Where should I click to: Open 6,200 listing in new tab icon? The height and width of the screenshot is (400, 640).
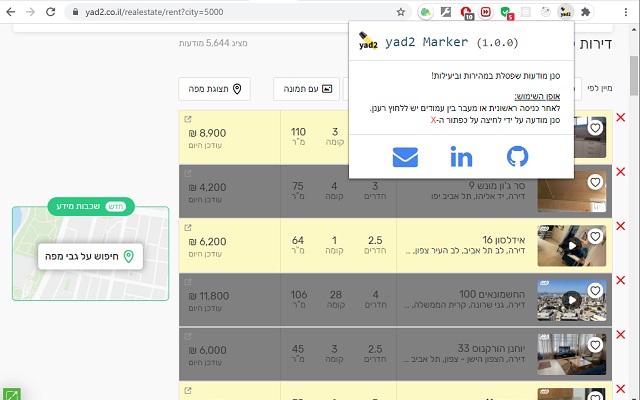(x=188, y=228)
